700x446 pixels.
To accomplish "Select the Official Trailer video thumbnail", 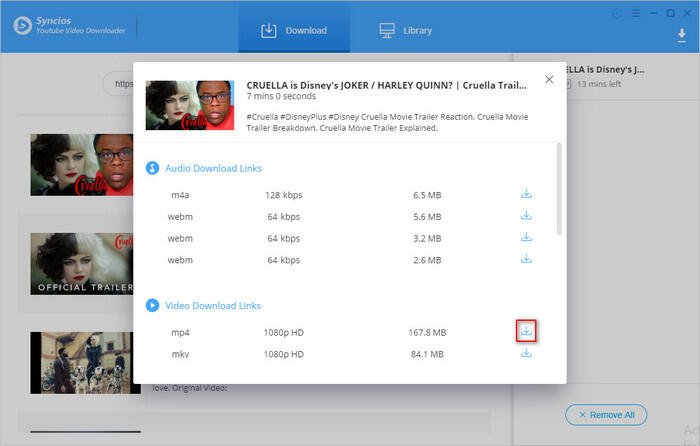I will pyautogui.click(x=82, y=262).
